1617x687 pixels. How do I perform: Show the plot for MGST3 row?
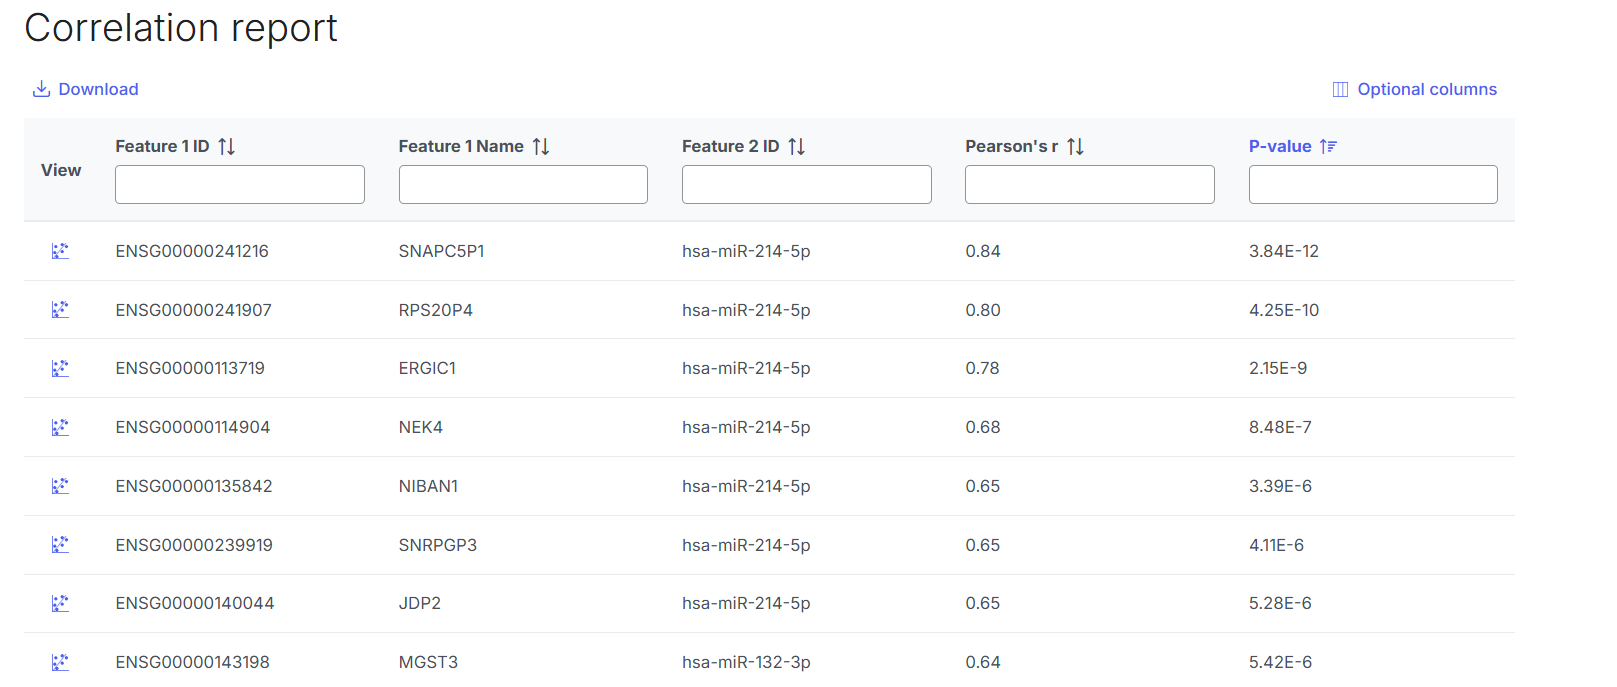(60, 662)
